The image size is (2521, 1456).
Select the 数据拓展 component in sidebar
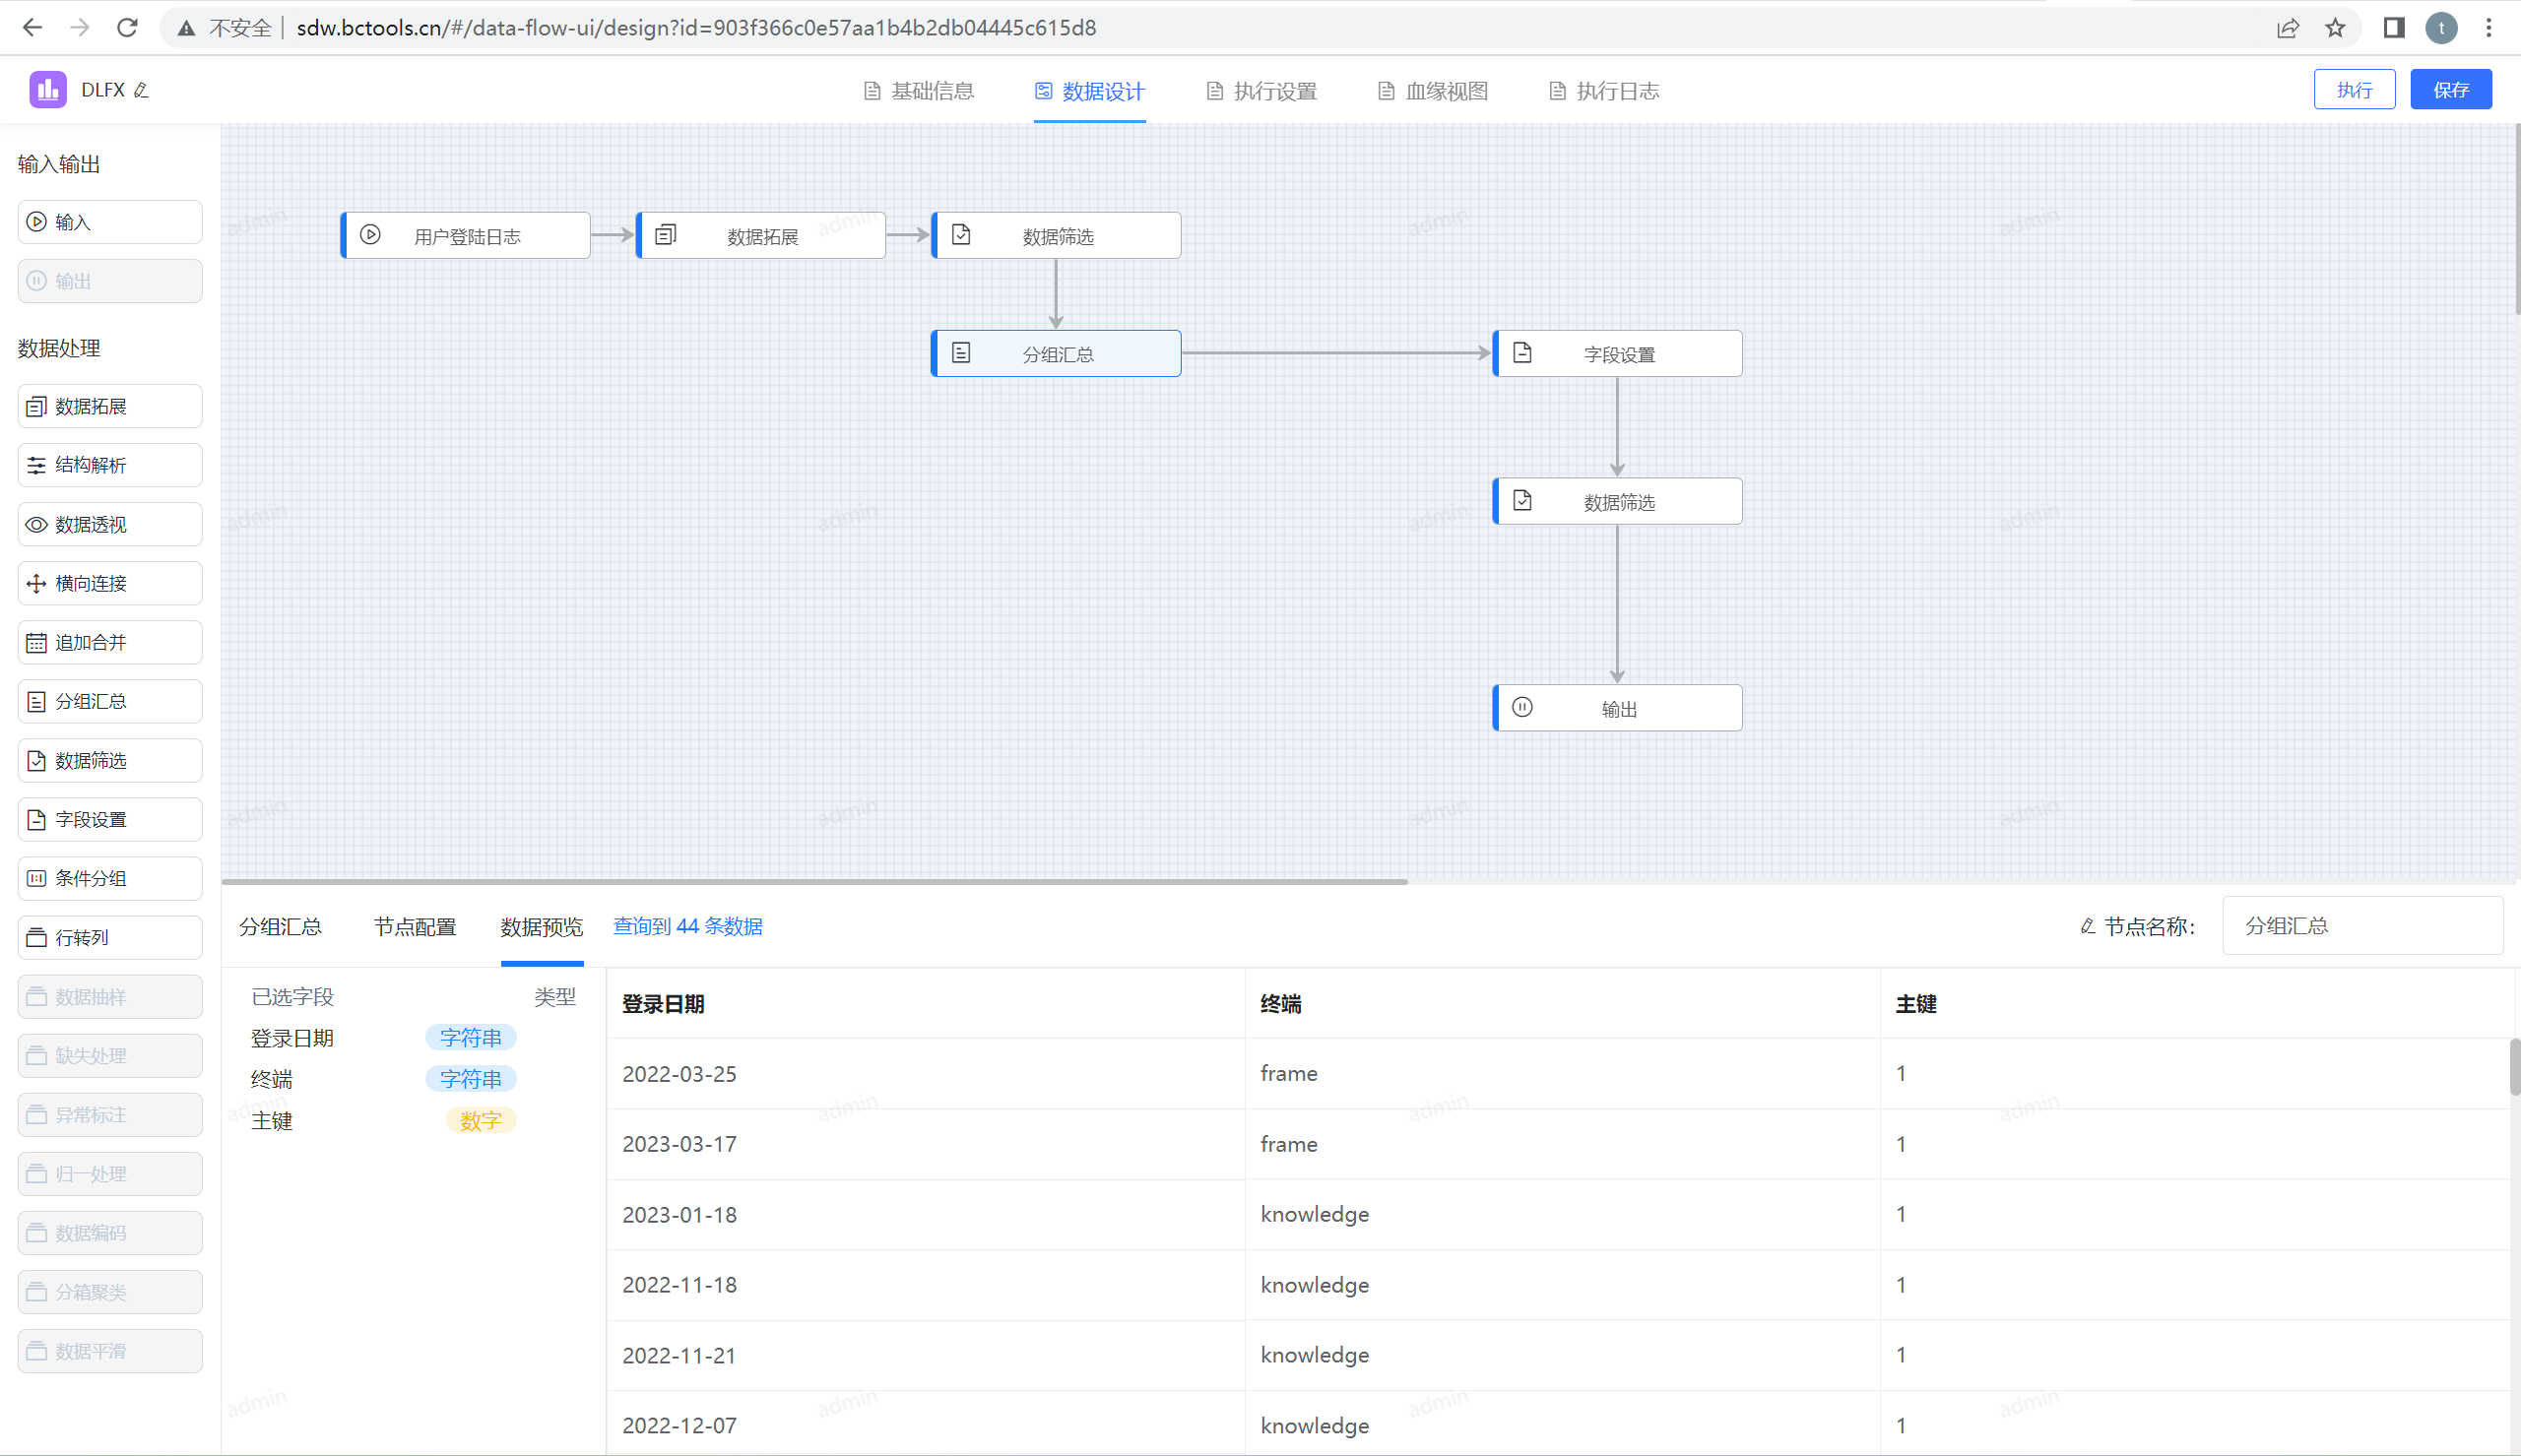[x=110, y=406]
